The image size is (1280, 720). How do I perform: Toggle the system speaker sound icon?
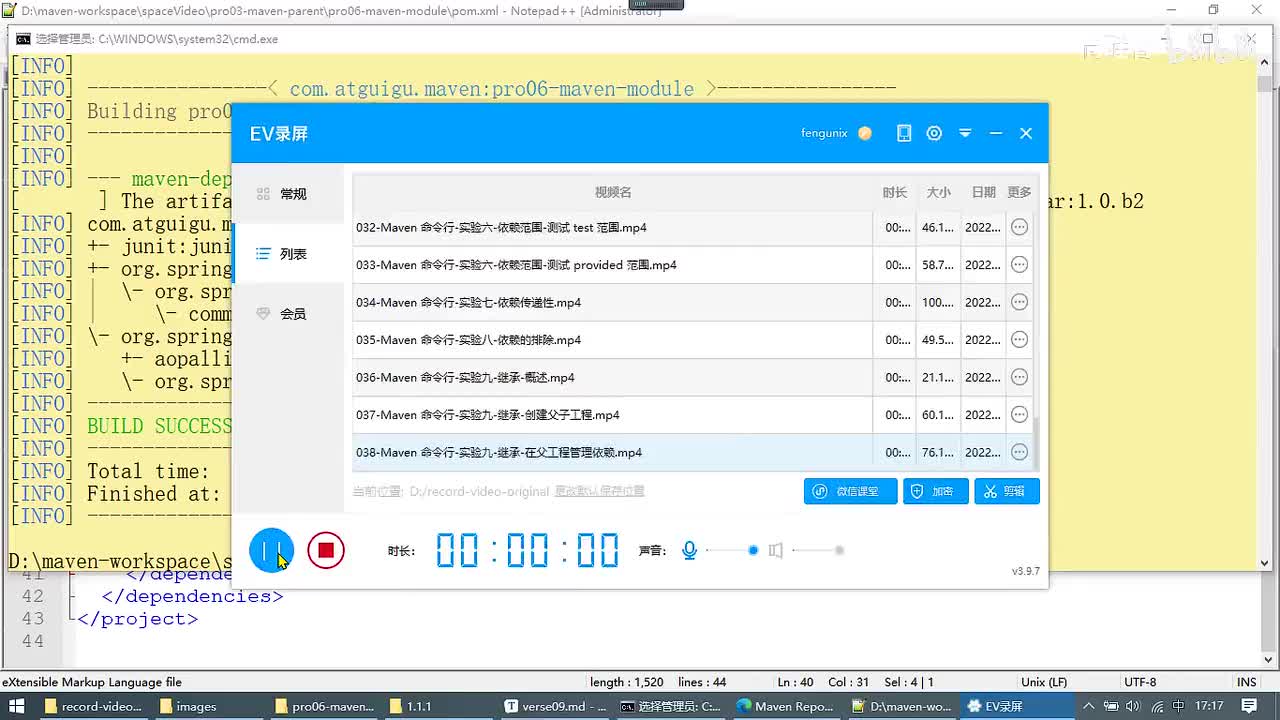[775, 550]
